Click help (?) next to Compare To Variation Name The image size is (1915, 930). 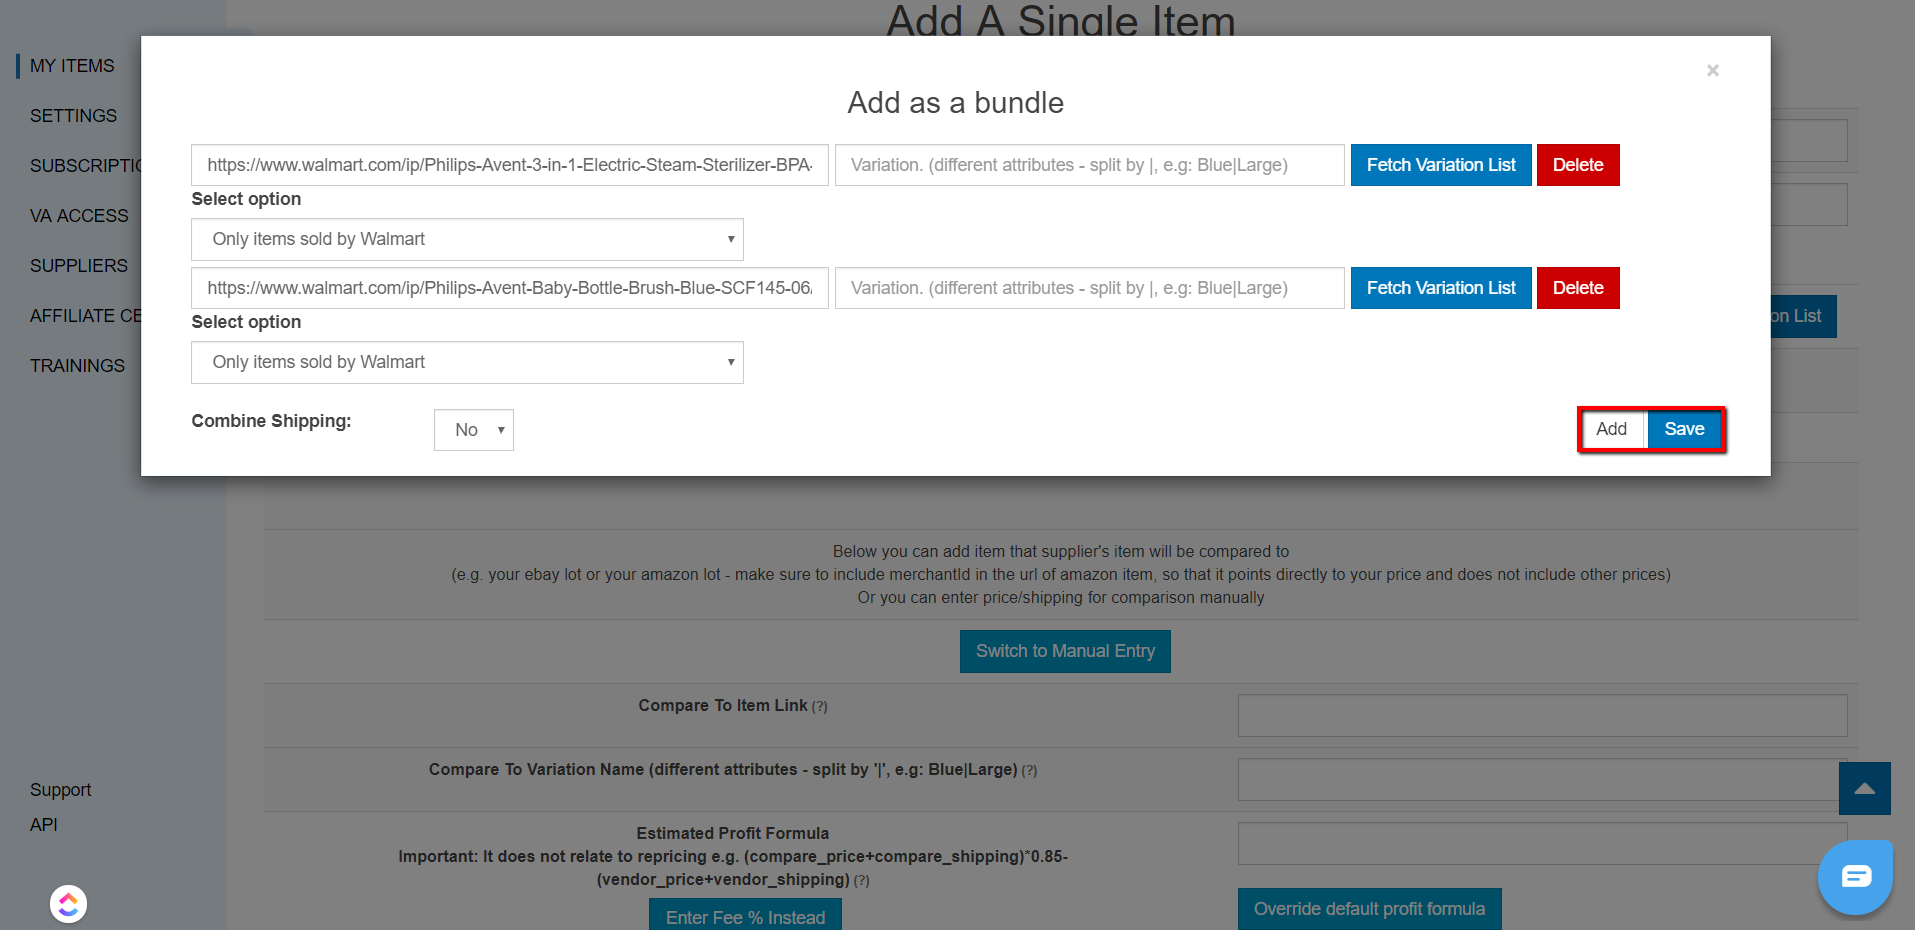tap(1029, 771)
